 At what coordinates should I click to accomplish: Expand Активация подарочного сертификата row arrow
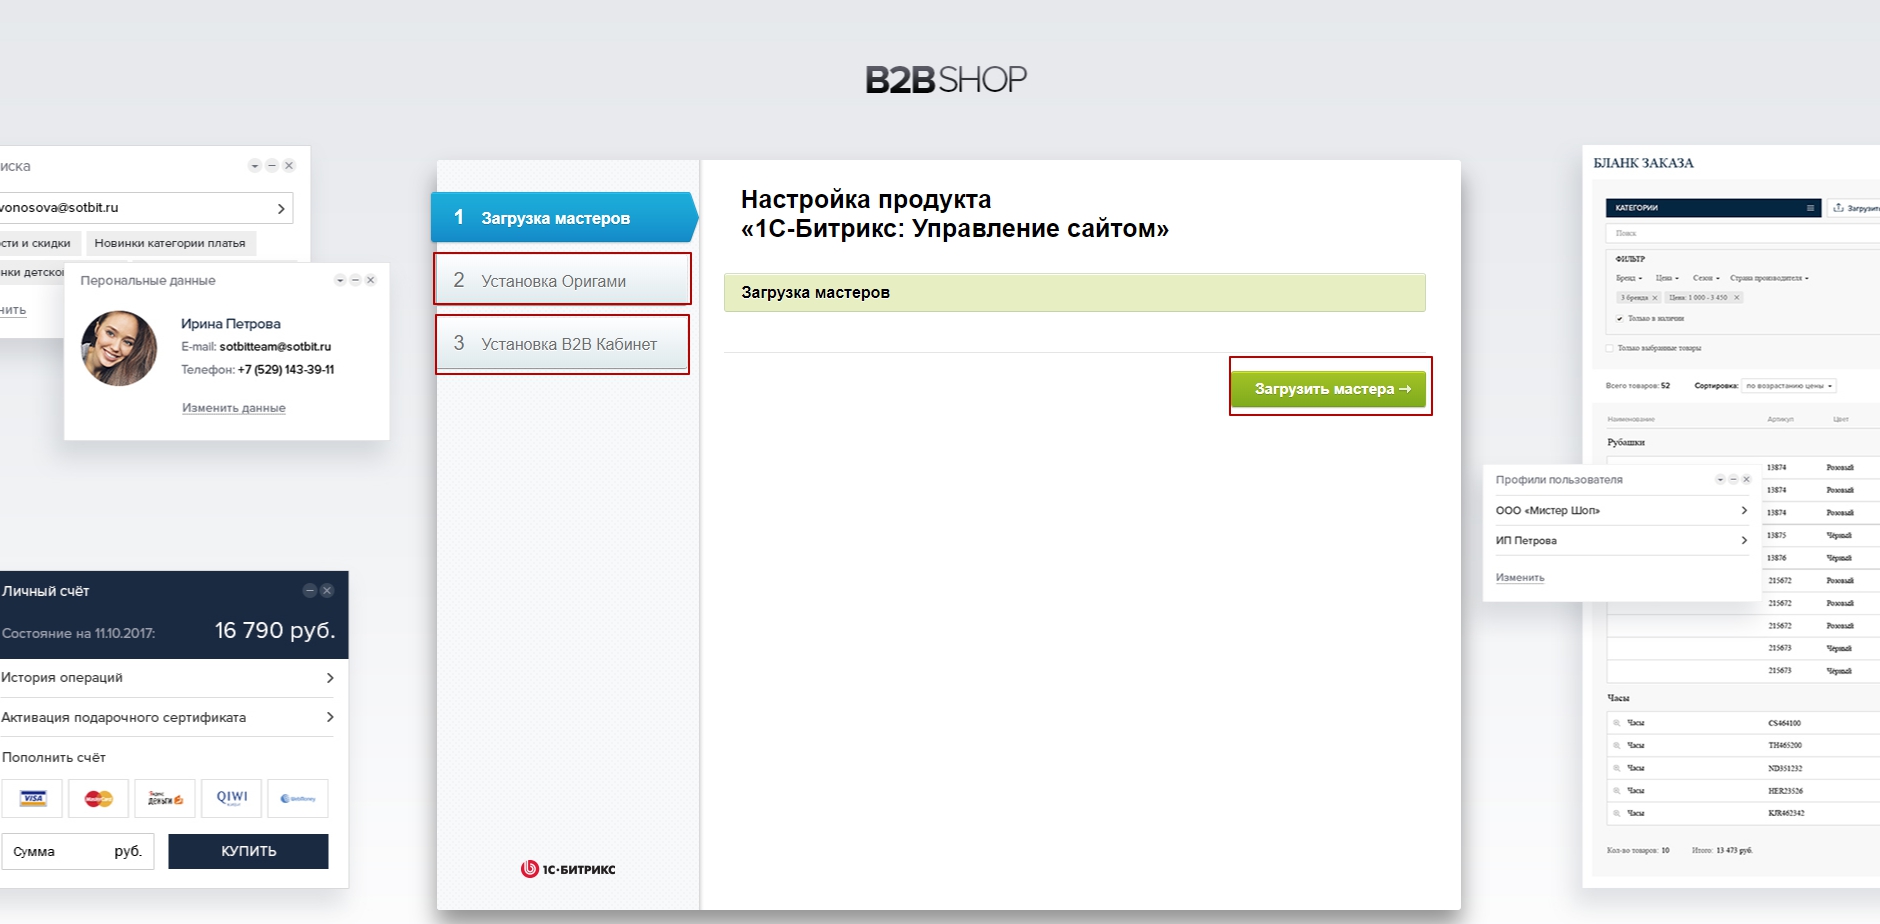tap(330, 717)
